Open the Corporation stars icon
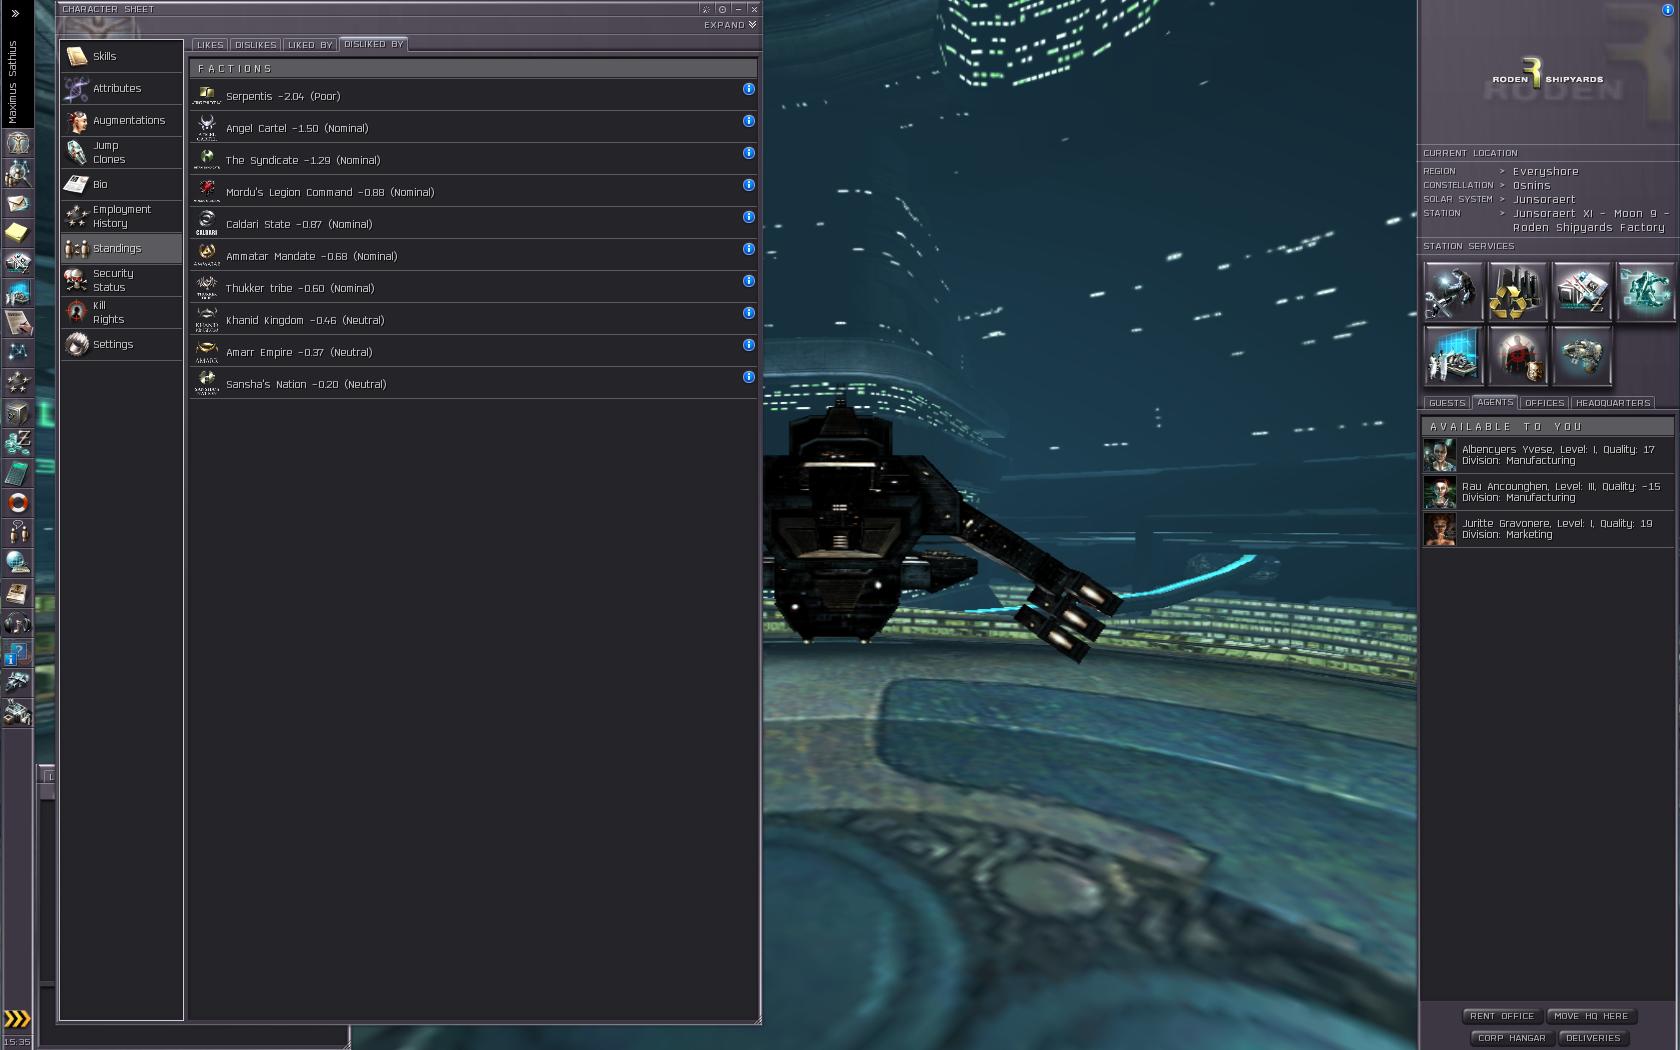Viewport: 1680px width, 1050px height. [17, 383]
